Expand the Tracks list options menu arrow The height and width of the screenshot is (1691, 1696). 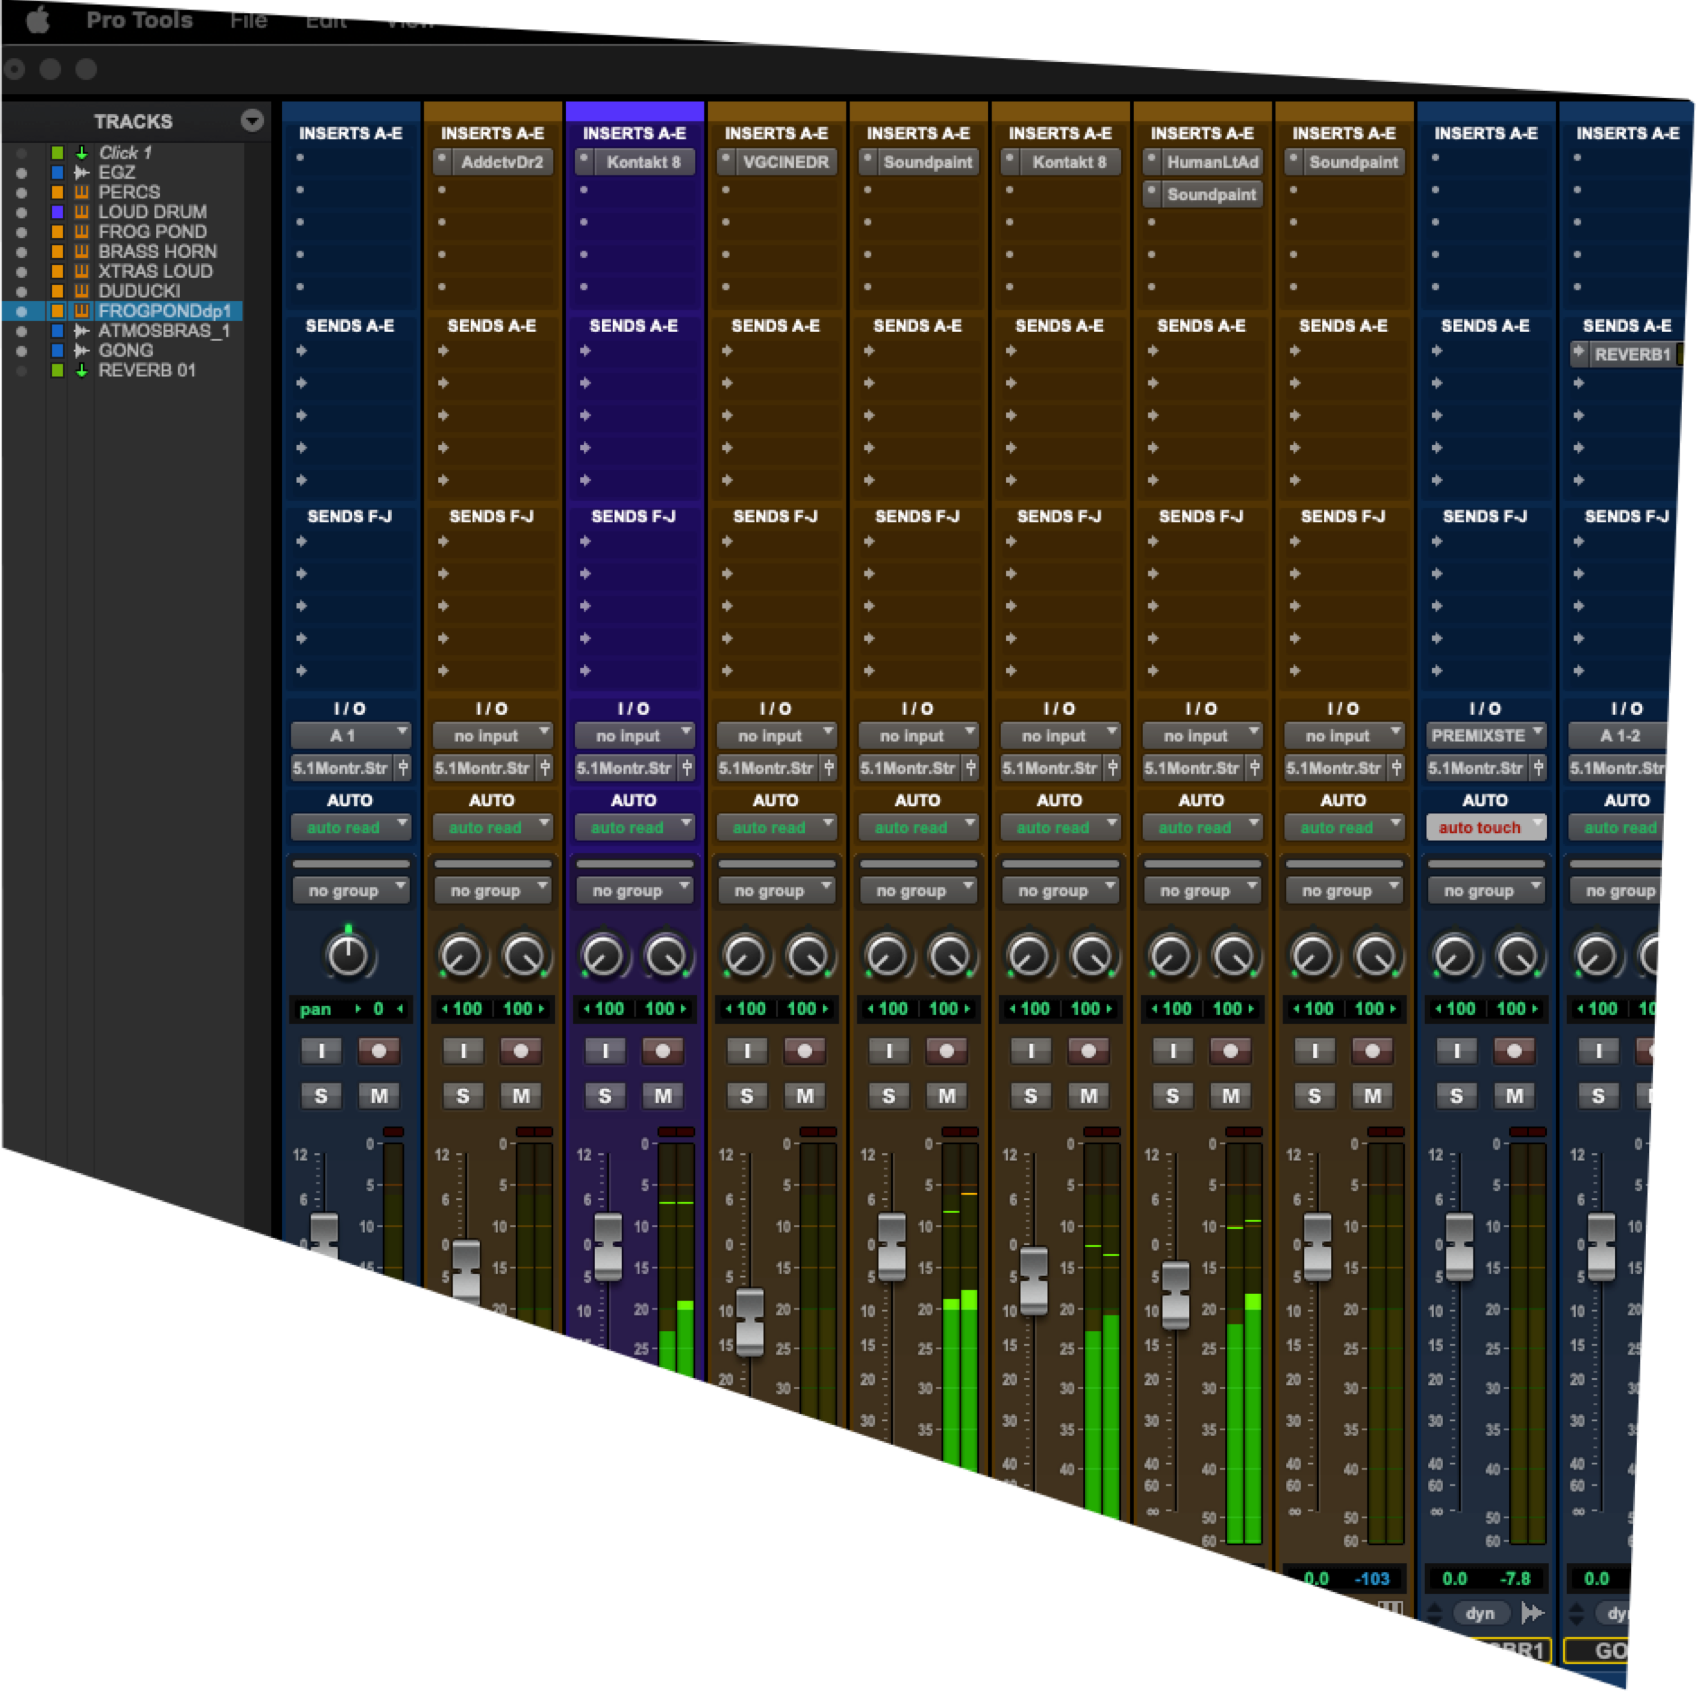point(252,121)
